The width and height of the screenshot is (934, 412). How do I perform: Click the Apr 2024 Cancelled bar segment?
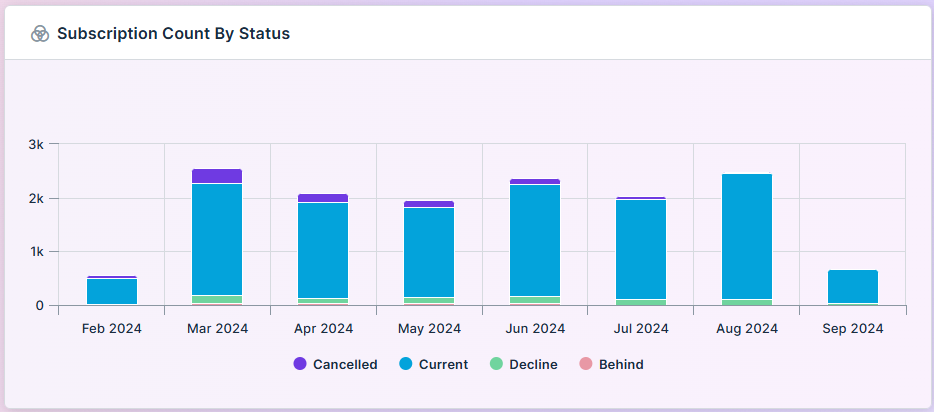(x=323, y=198)
